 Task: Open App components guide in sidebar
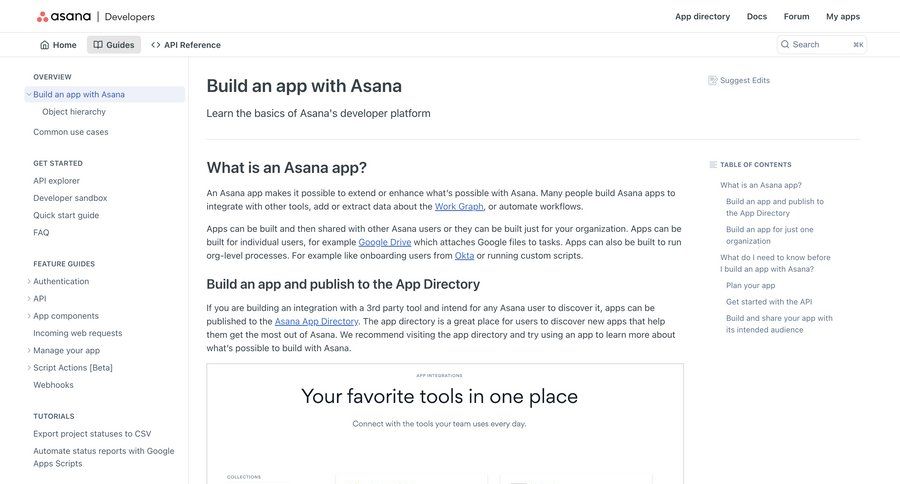(x=66, y=316)
